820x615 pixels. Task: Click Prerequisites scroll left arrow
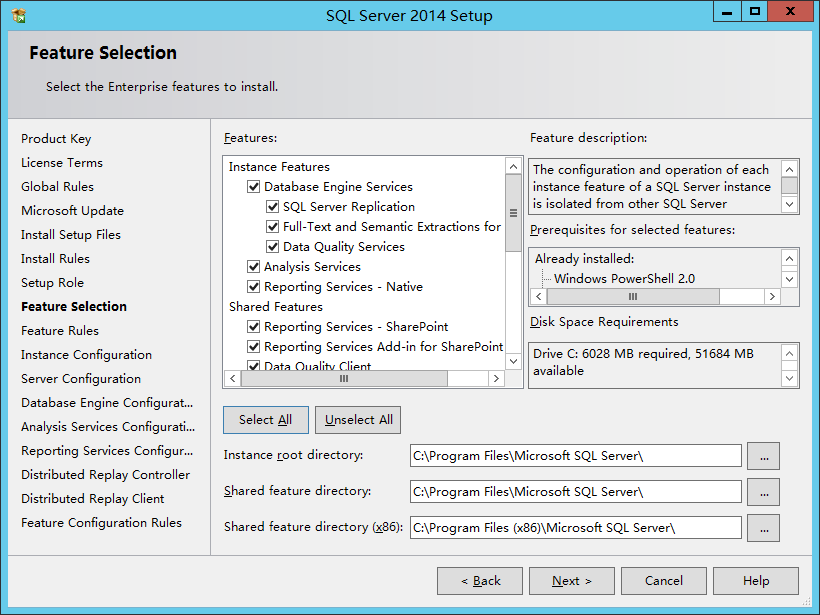point(539,297)
